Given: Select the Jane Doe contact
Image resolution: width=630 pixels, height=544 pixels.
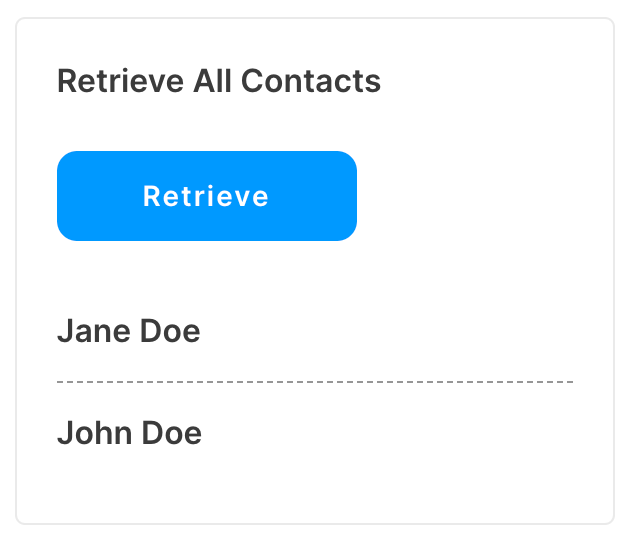Looking at the screenshot, I should (129, 331).
